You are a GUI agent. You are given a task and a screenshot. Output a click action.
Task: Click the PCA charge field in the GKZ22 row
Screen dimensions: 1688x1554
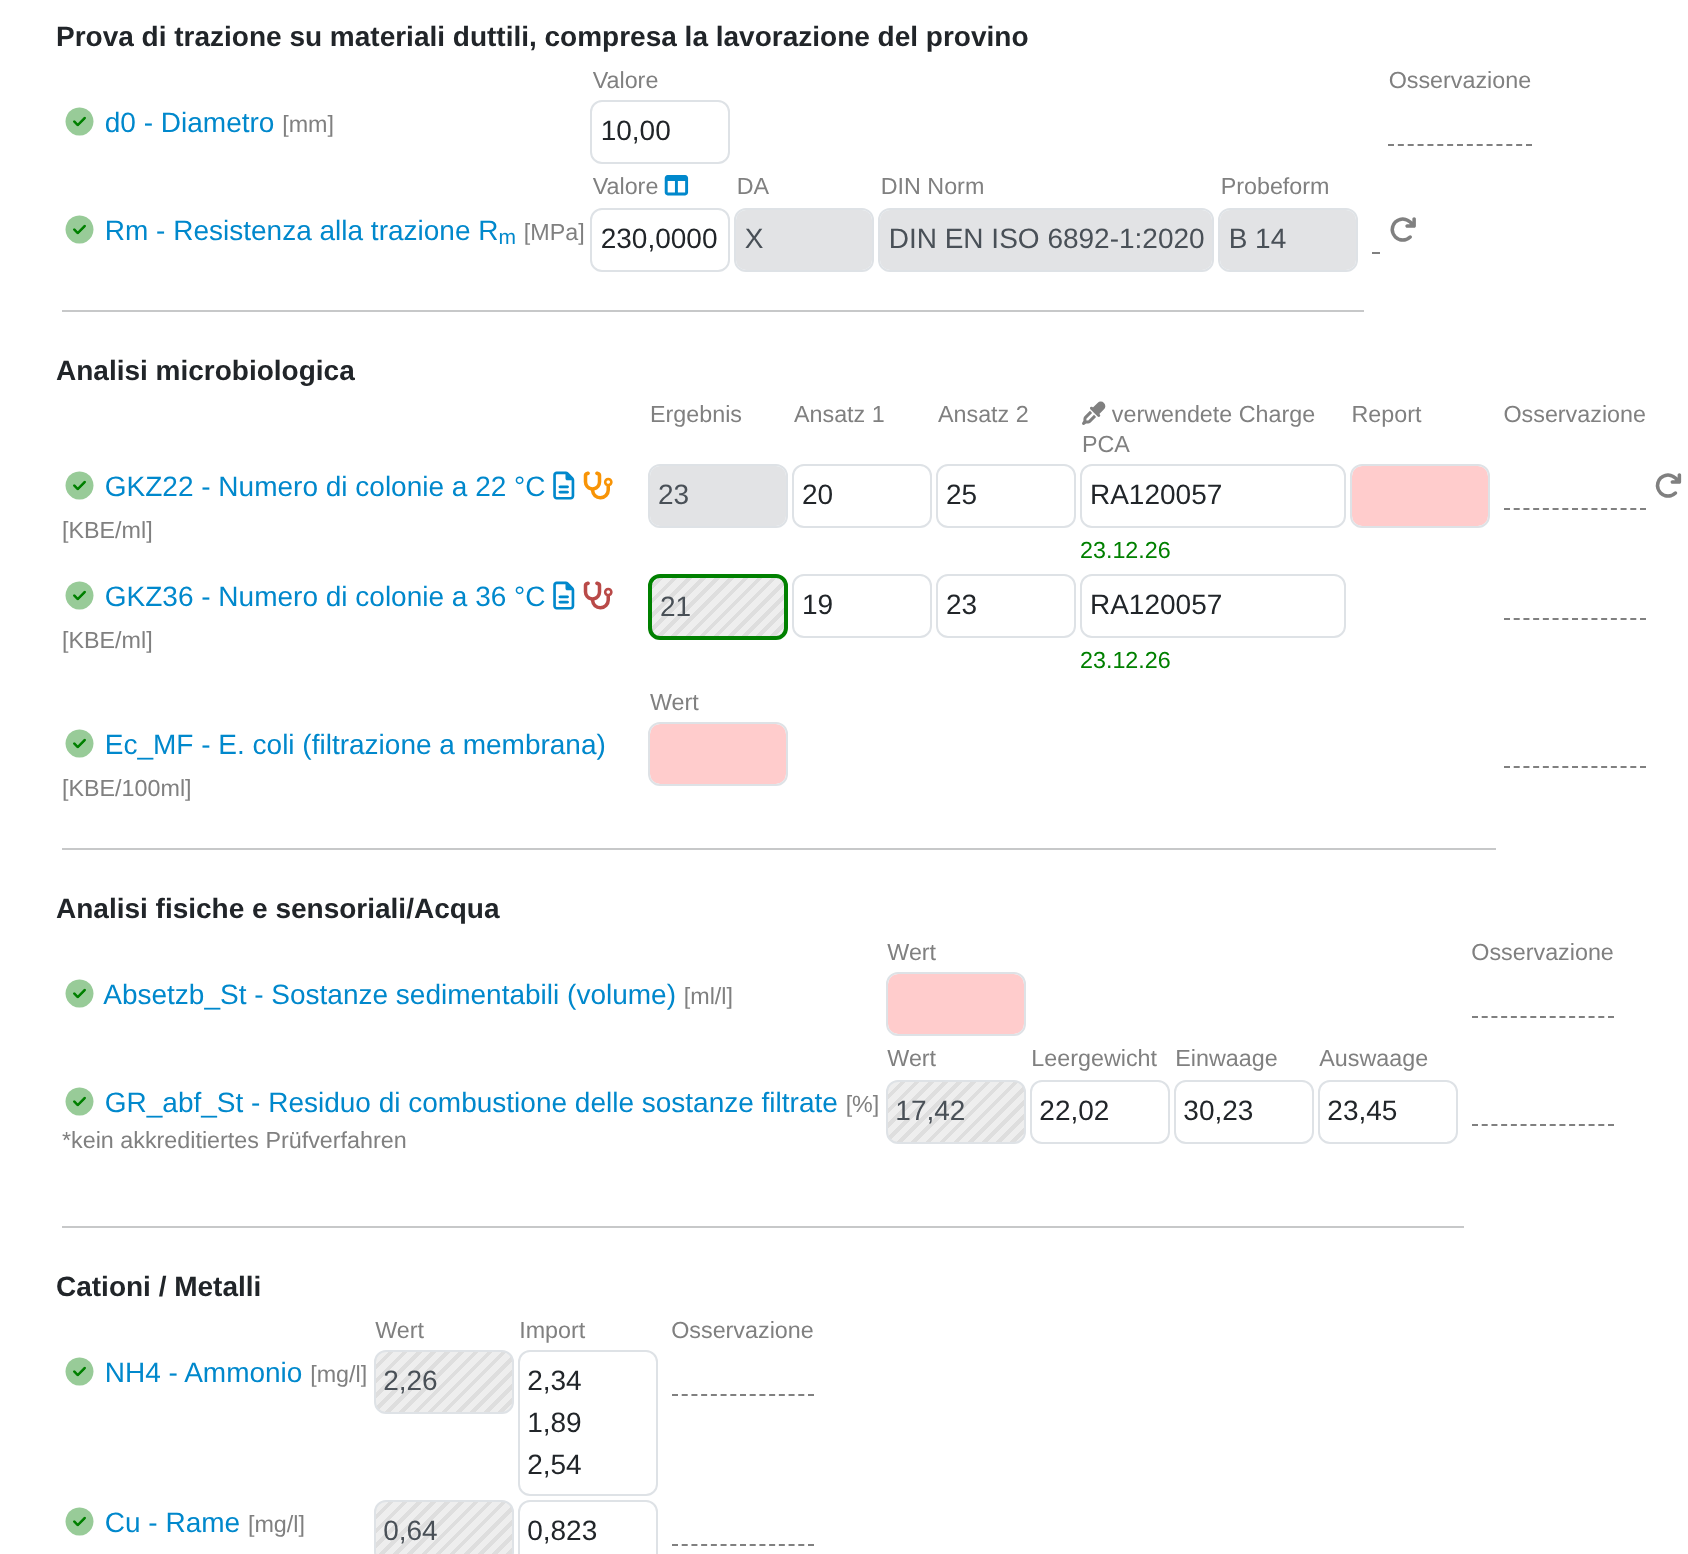coord(1213,496)
